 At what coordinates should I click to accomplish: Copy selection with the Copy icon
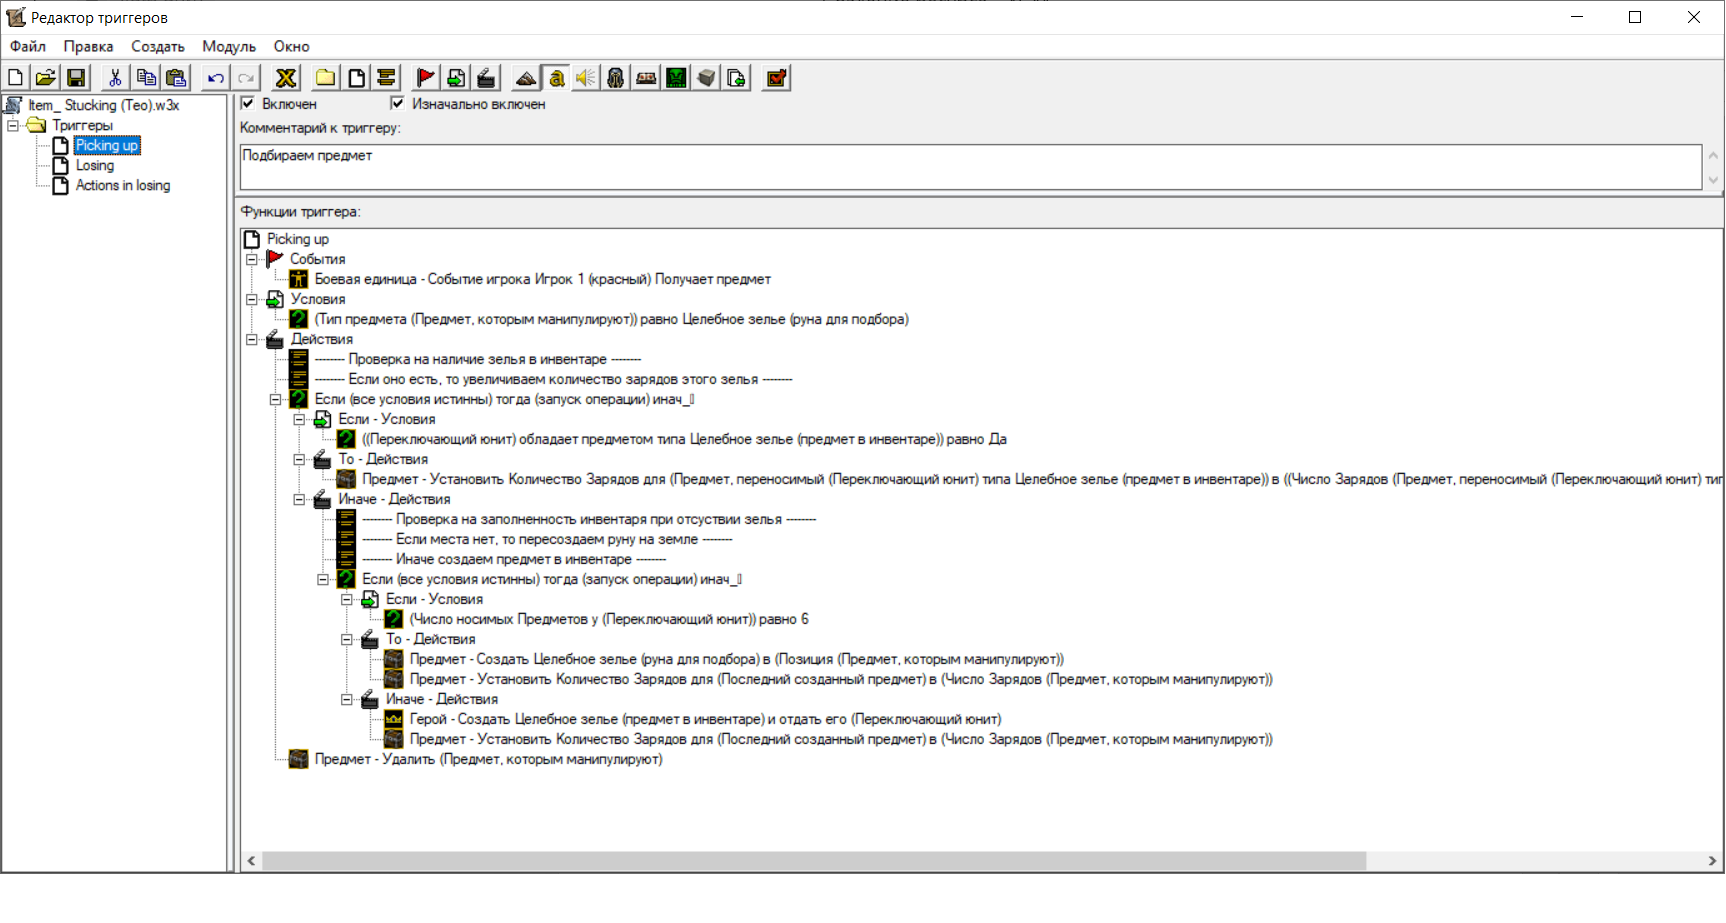point(146,78)
